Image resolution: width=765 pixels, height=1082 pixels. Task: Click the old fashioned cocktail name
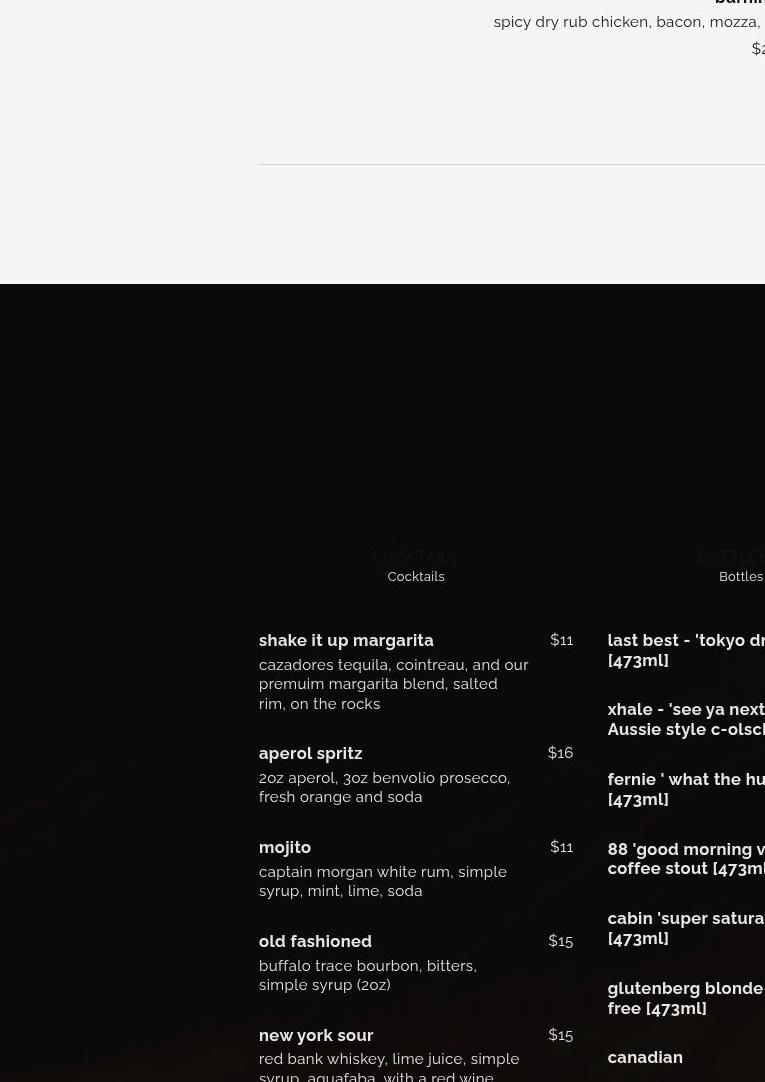click(x=315, y=941)
